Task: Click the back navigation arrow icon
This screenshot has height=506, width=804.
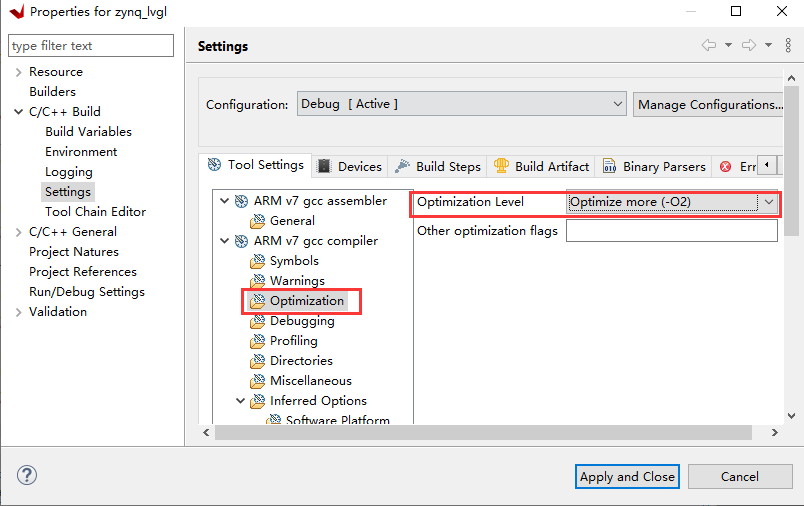Action: click(x=708, y=45)
